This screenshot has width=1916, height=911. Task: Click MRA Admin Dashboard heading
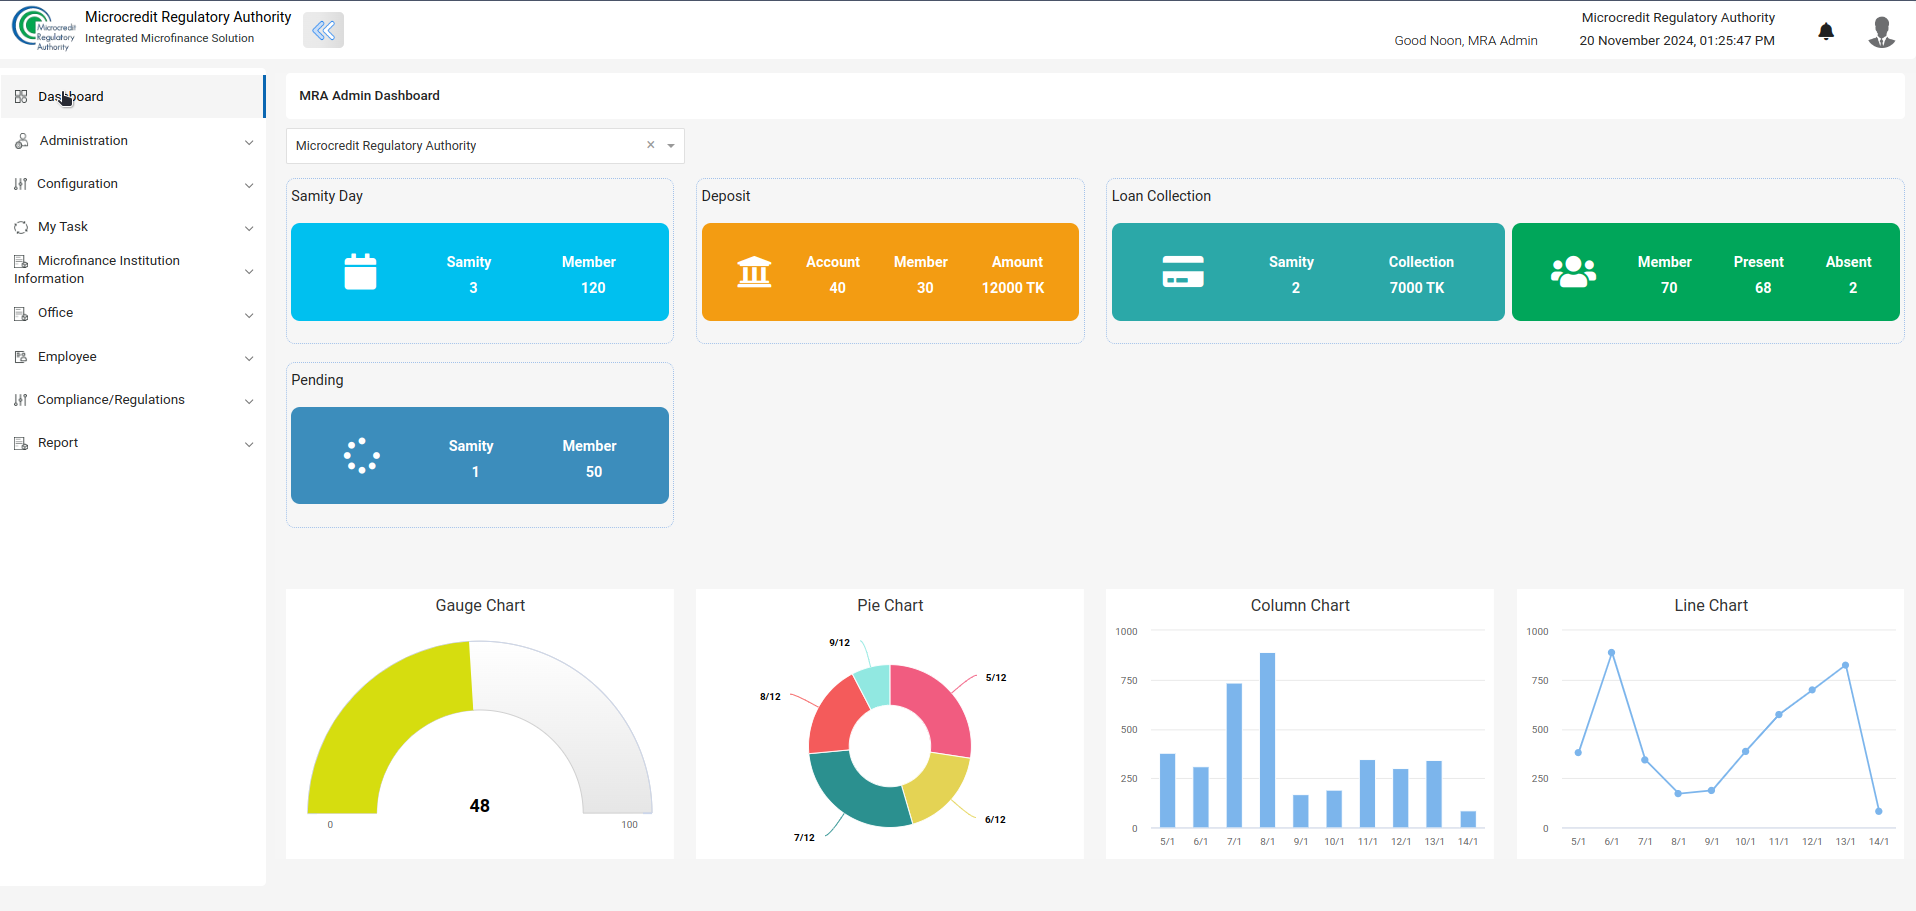(x=369, y=96)
